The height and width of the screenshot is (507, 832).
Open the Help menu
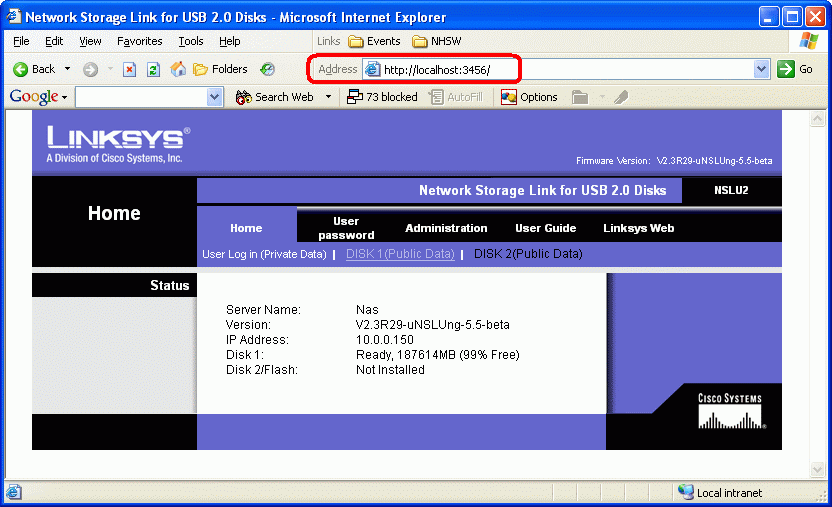coord(229,41)
